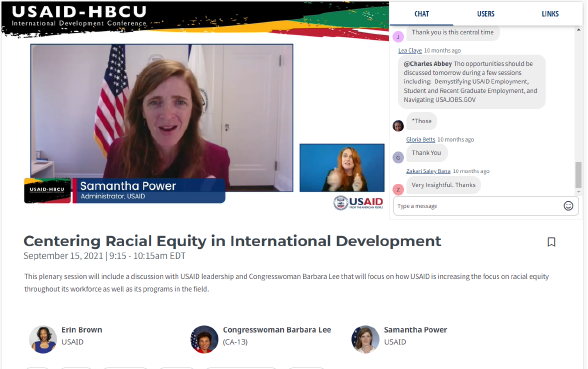Image resolution: width=588 pixels, height=369 pixels.
Task: Switch to the CHAT tab
Action: (x=422, y=14)
